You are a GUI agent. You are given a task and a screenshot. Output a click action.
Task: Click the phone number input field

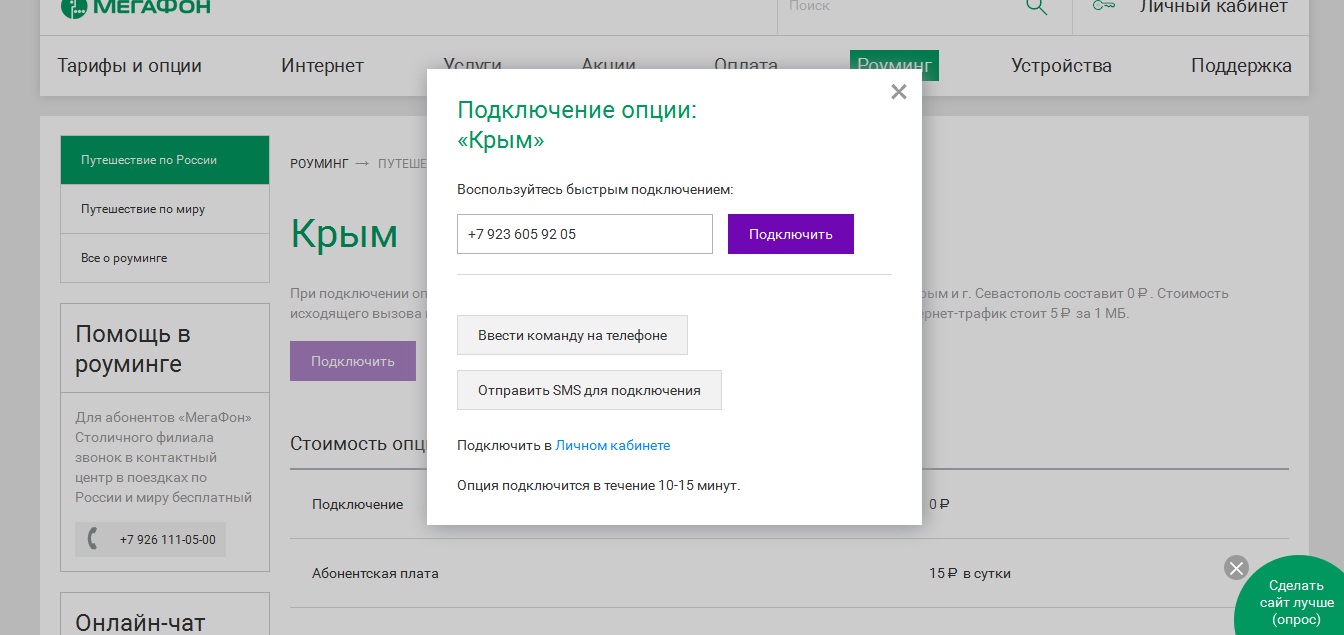(x=584, y=234)
